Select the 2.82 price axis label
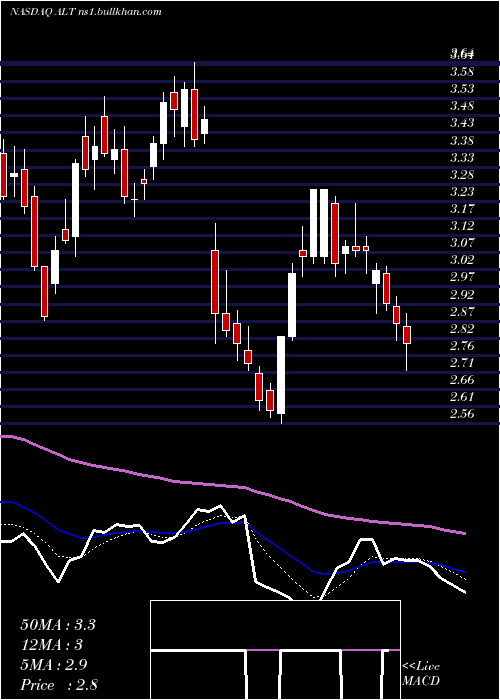The width and height of the screenshot is (500, 700). (462, 328)
